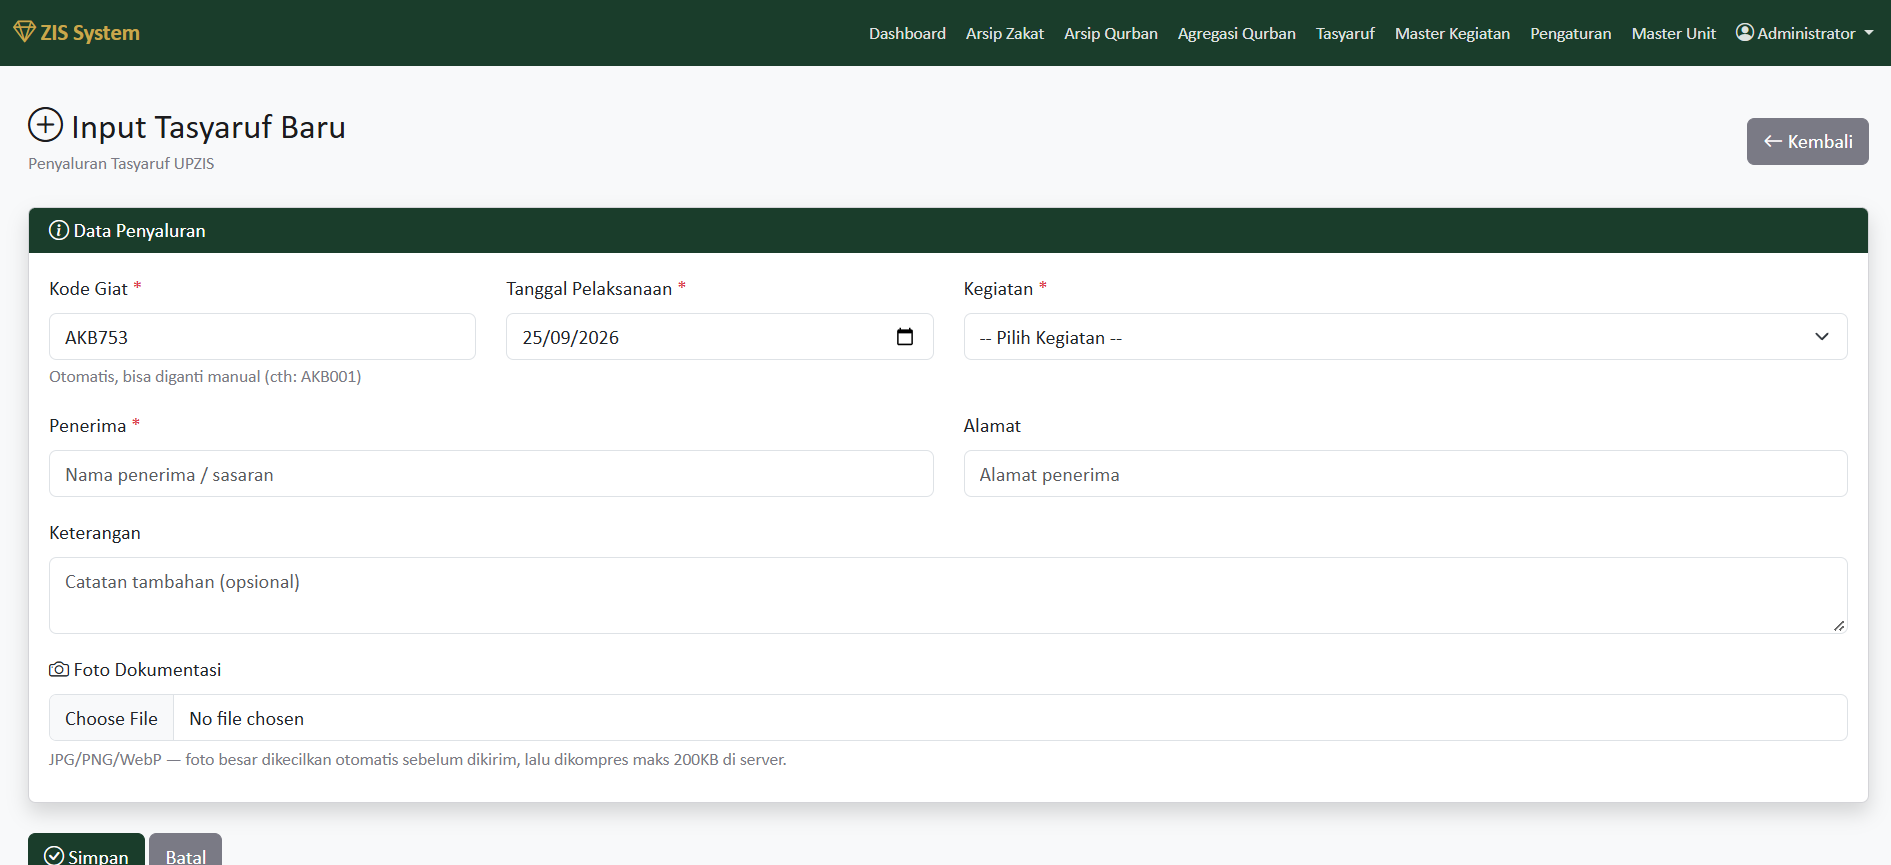Expand the Pilih Kegiatan dropdown
Image resolution: width=1891 pixels, height=865 pixels.
click(1405, 337)
